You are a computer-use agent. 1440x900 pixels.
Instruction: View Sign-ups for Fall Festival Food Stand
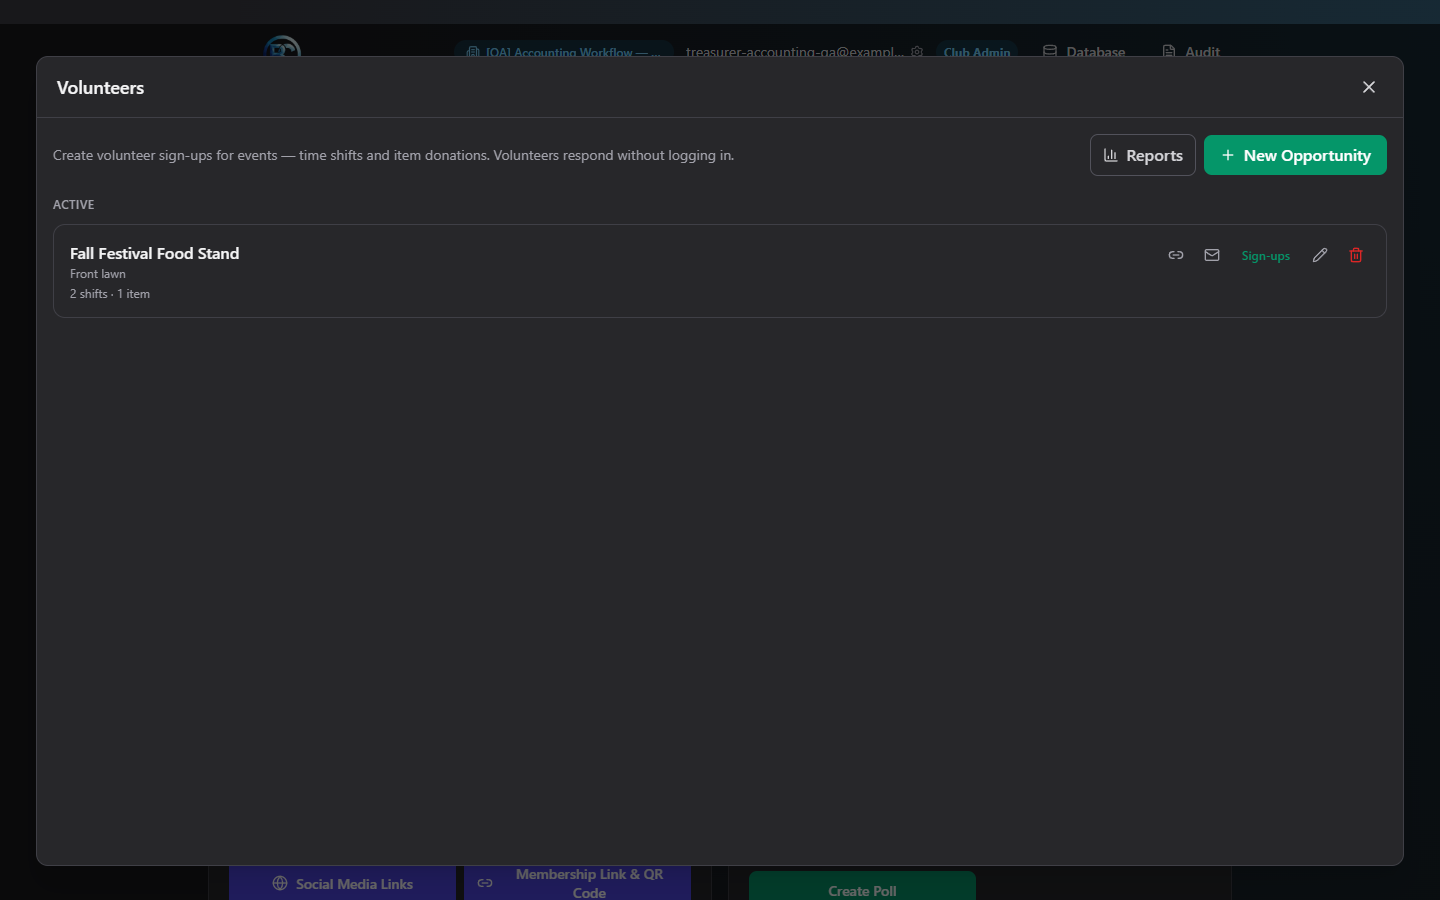(x=1266, y=256)
